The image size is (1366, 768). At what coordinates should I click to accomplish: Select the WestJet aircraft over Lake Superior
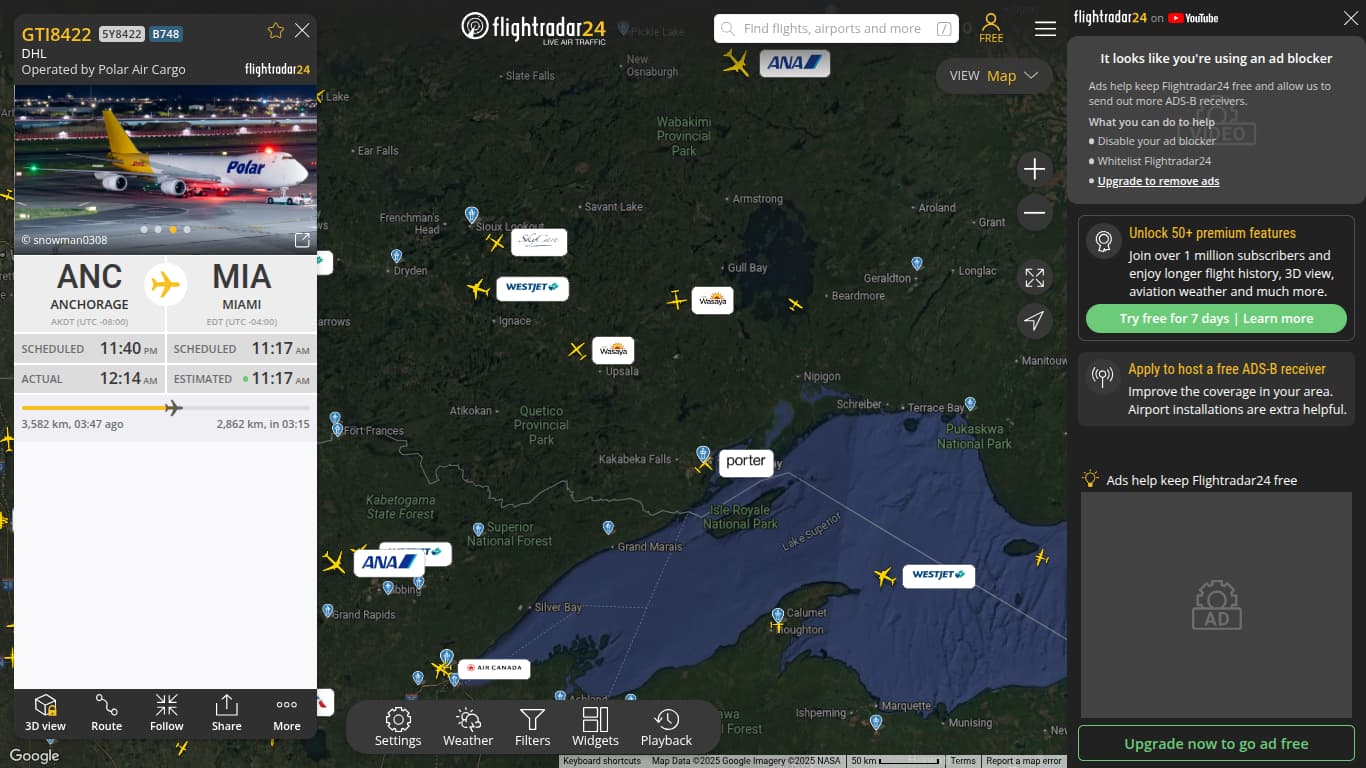[x=884, y=576]
